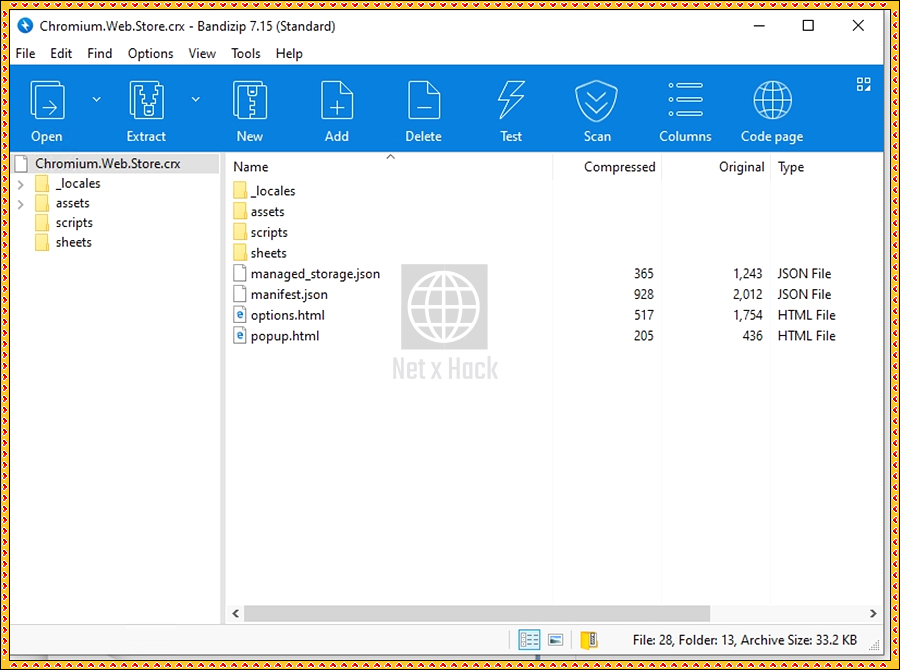The height and width of the screenshot is (670, 900).
Task: Click the yellow archive info icon in the status bar
Action: 589,640
